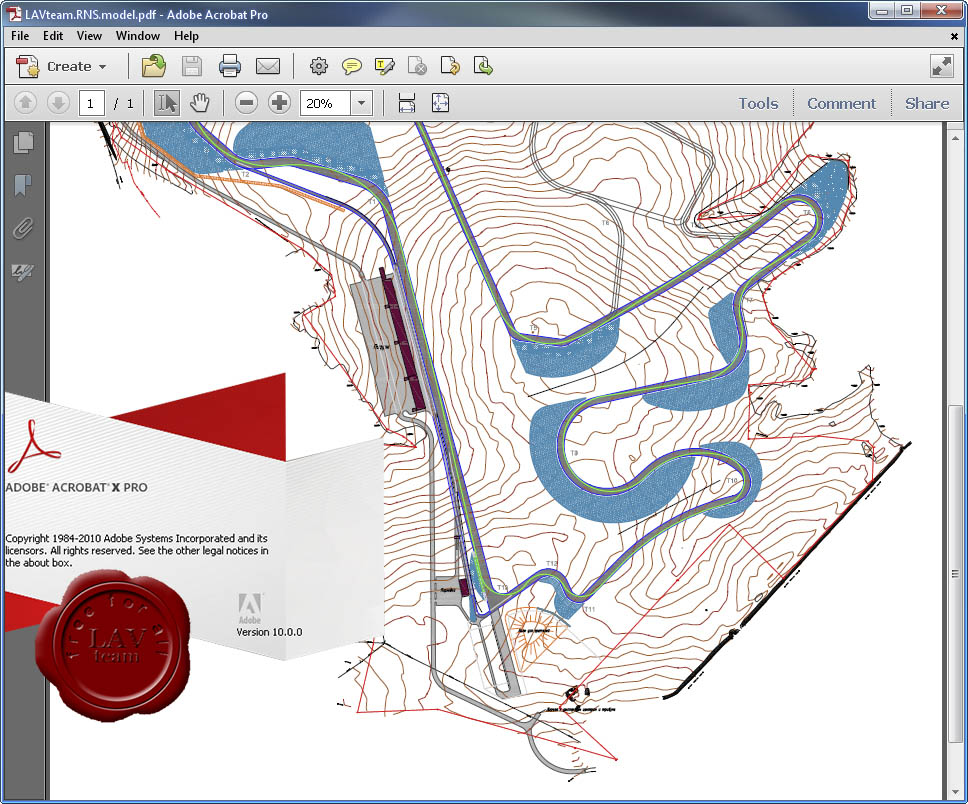Click the fit width scrolling icon
Screen dimensions: 968x804
[406, 103]
